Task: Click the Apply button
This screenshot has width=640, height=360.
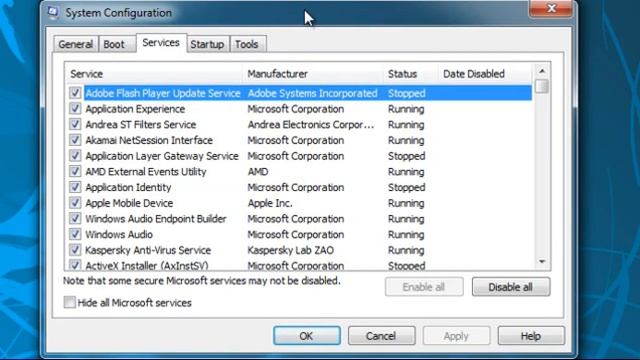Action: [456, 336]
